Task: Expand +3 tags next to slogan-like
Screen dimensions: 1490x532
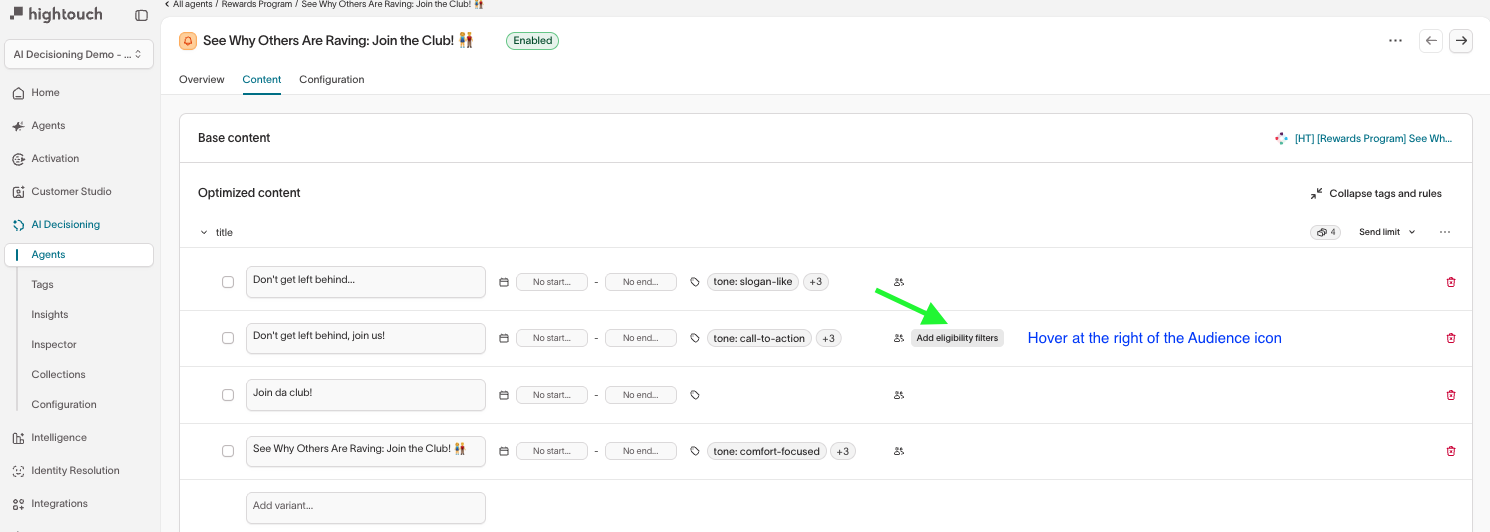Action: (816, 282)
